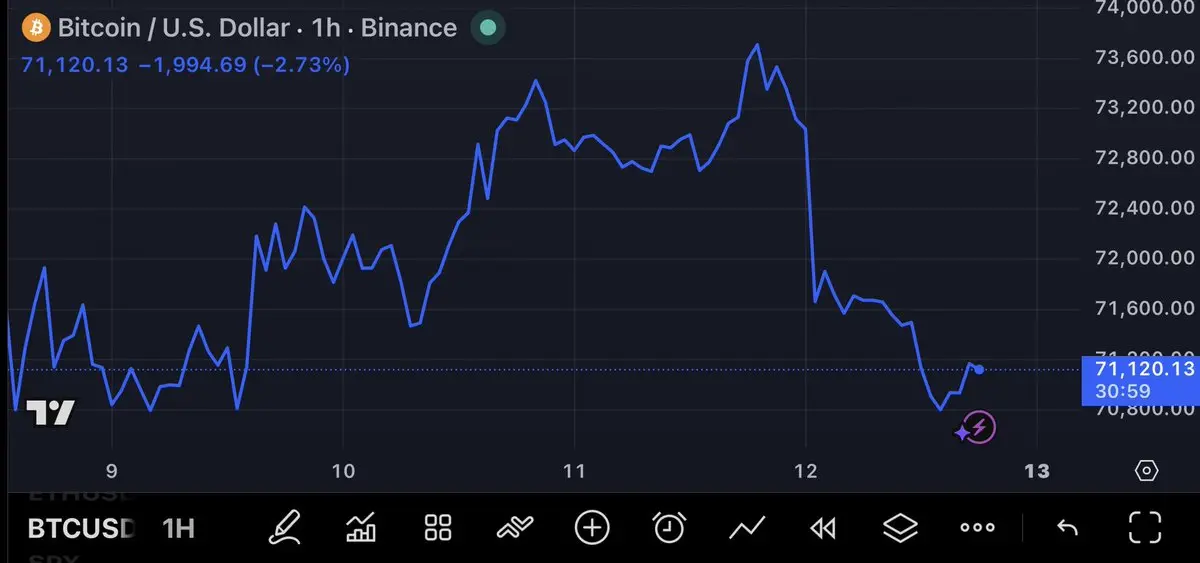1200x563 pixels.
Task: Create an alert with the alarm clock icon
Action: (x=669, y=527)
